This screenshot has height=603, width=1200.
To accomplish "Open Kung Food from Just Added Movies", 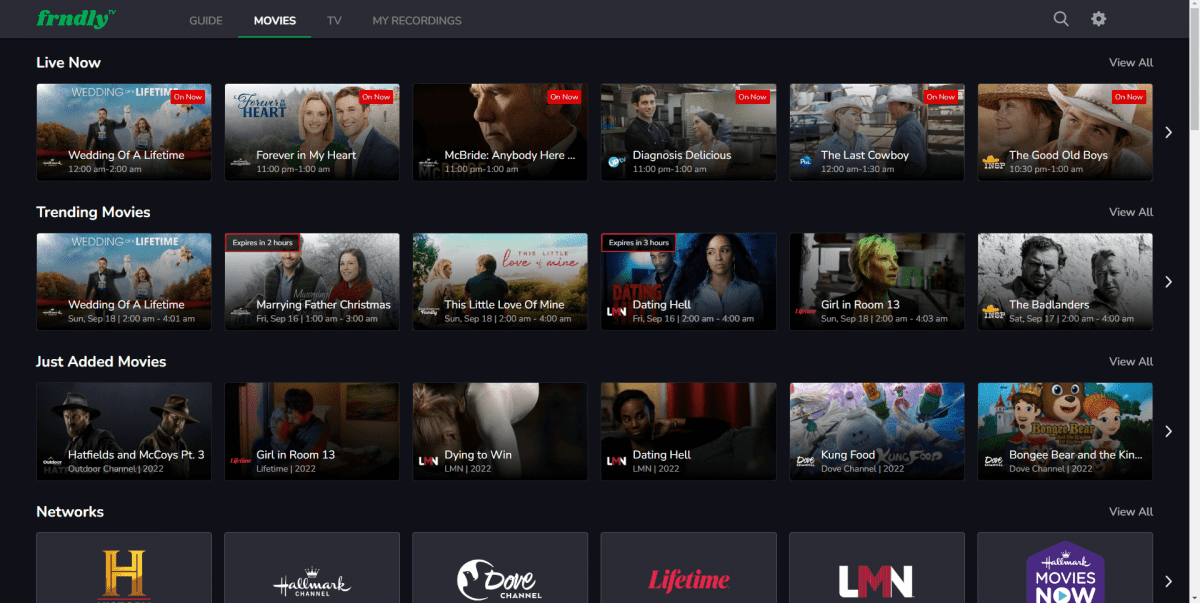I will pos(876,431).
